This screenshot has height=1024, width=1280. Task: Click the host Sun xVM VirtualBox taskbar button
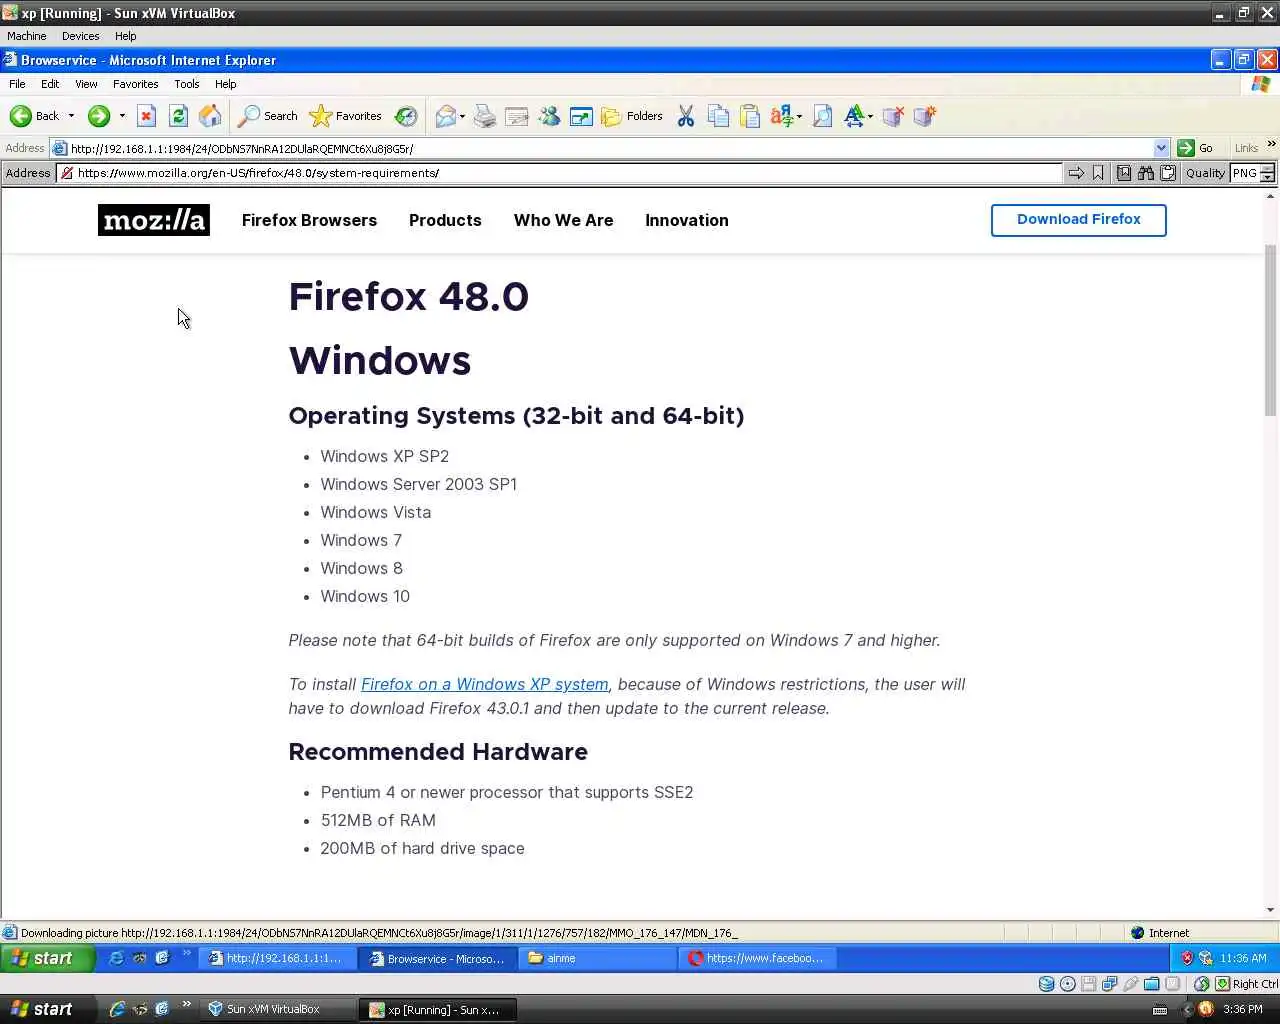click(278, 1009)
